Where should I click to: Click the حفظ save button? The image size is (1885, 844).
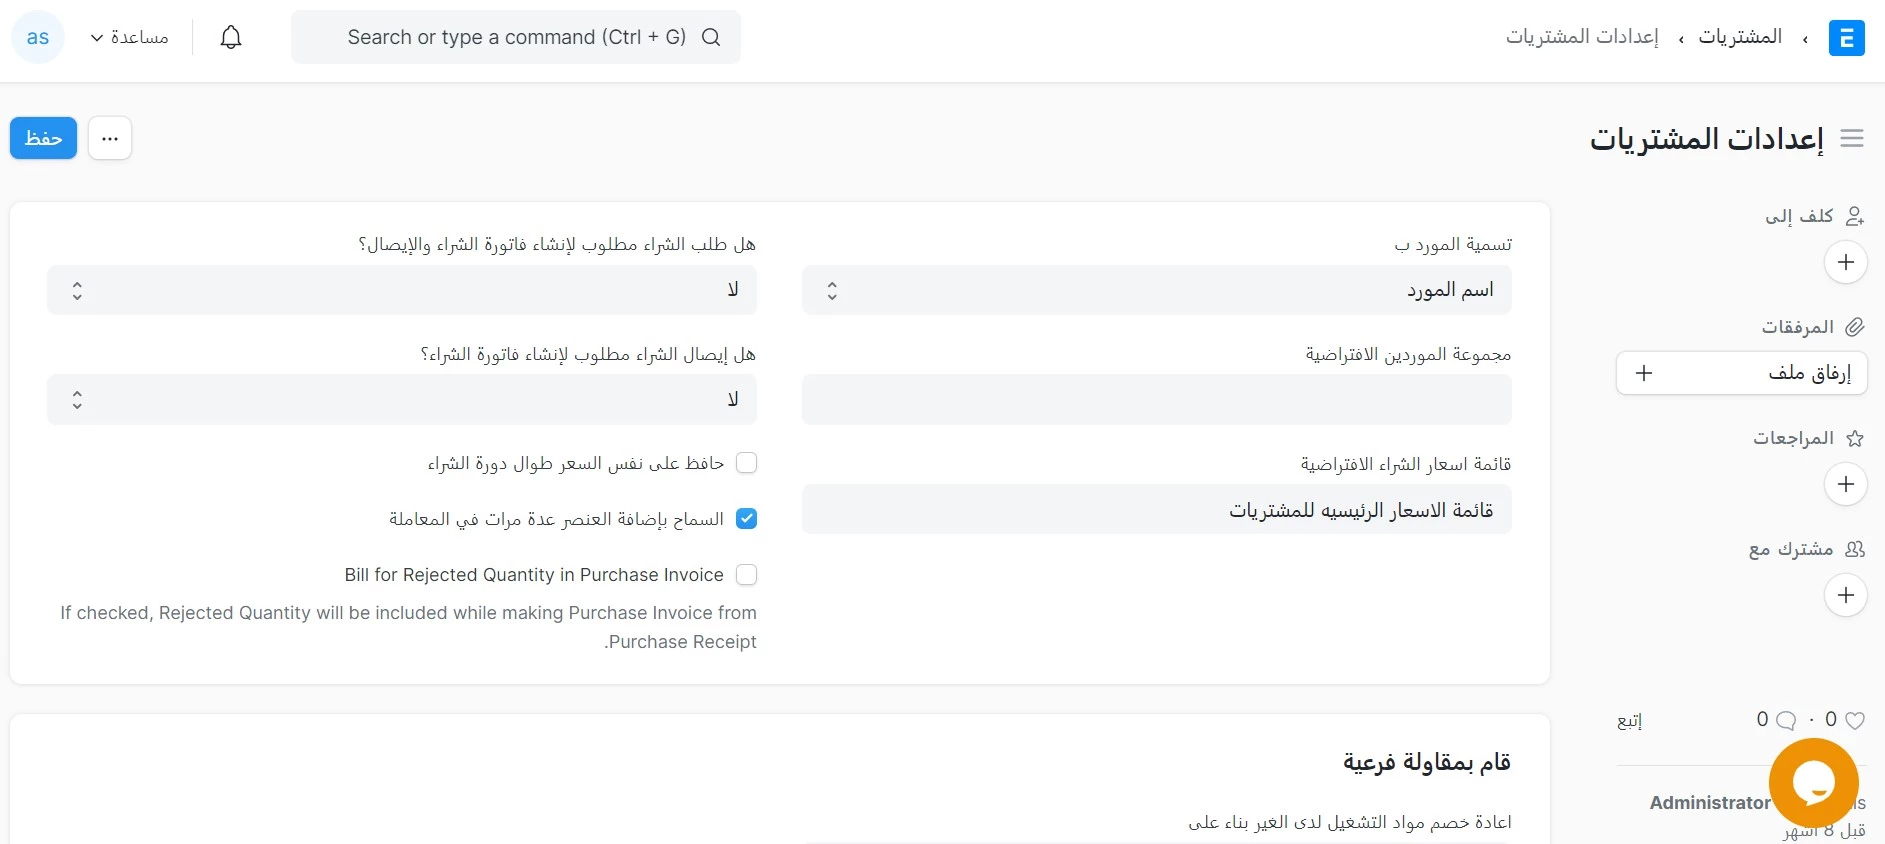43,138
